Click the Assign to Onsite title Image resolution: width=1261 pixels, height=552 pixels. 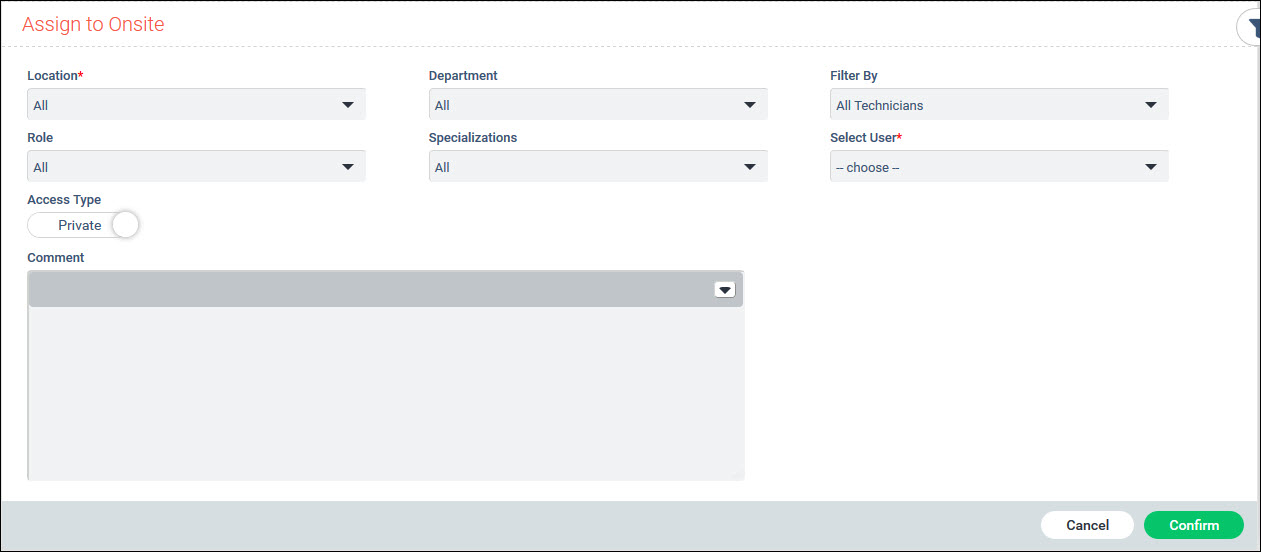pos(93,24)
